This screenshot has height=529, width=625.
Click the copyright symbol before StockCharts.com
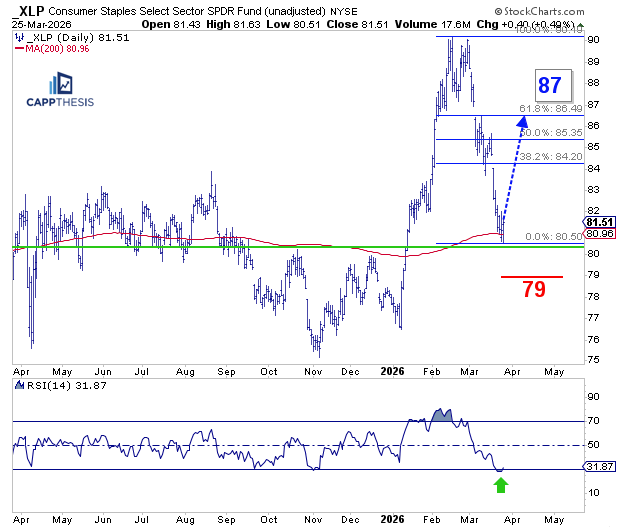498,12
